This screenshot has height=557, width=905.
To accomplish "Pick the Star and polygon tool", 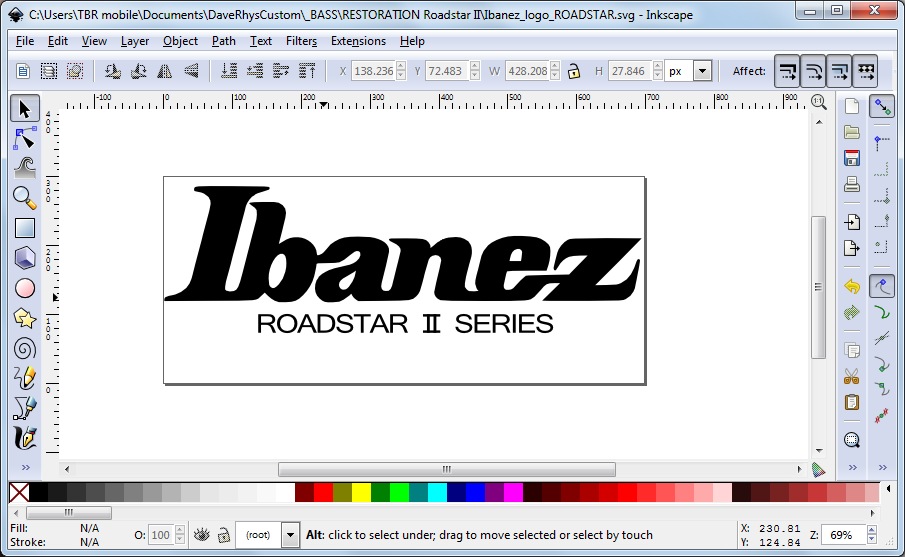I will click(24, 318).
